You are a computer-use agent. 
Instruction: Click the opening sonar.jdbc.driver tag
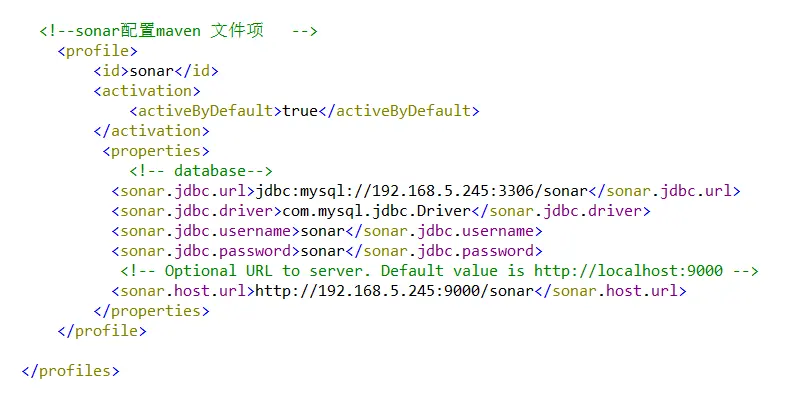(x=192, y=211)
